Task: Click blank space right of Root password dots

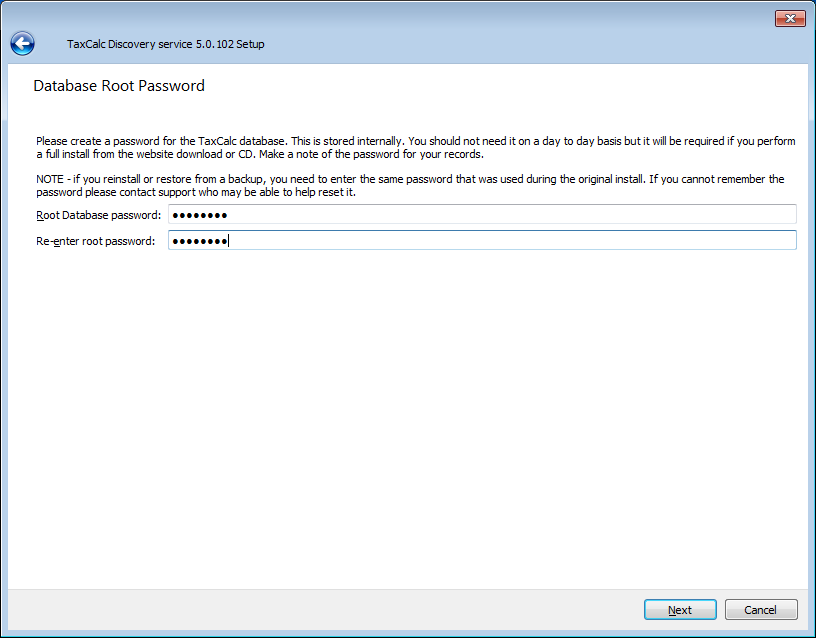Action: point(500,215)
